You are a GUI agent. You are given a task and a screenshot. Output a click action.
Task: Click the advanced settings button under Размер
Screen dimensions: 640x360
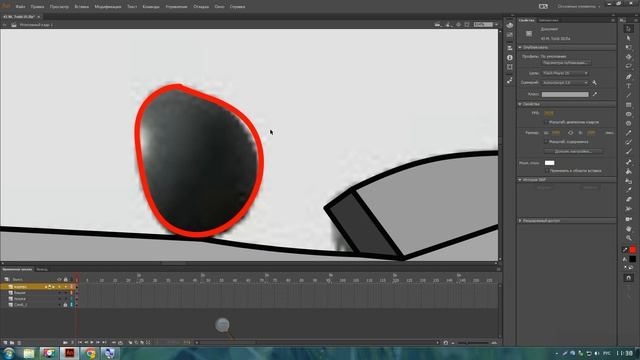coord(573,151)
